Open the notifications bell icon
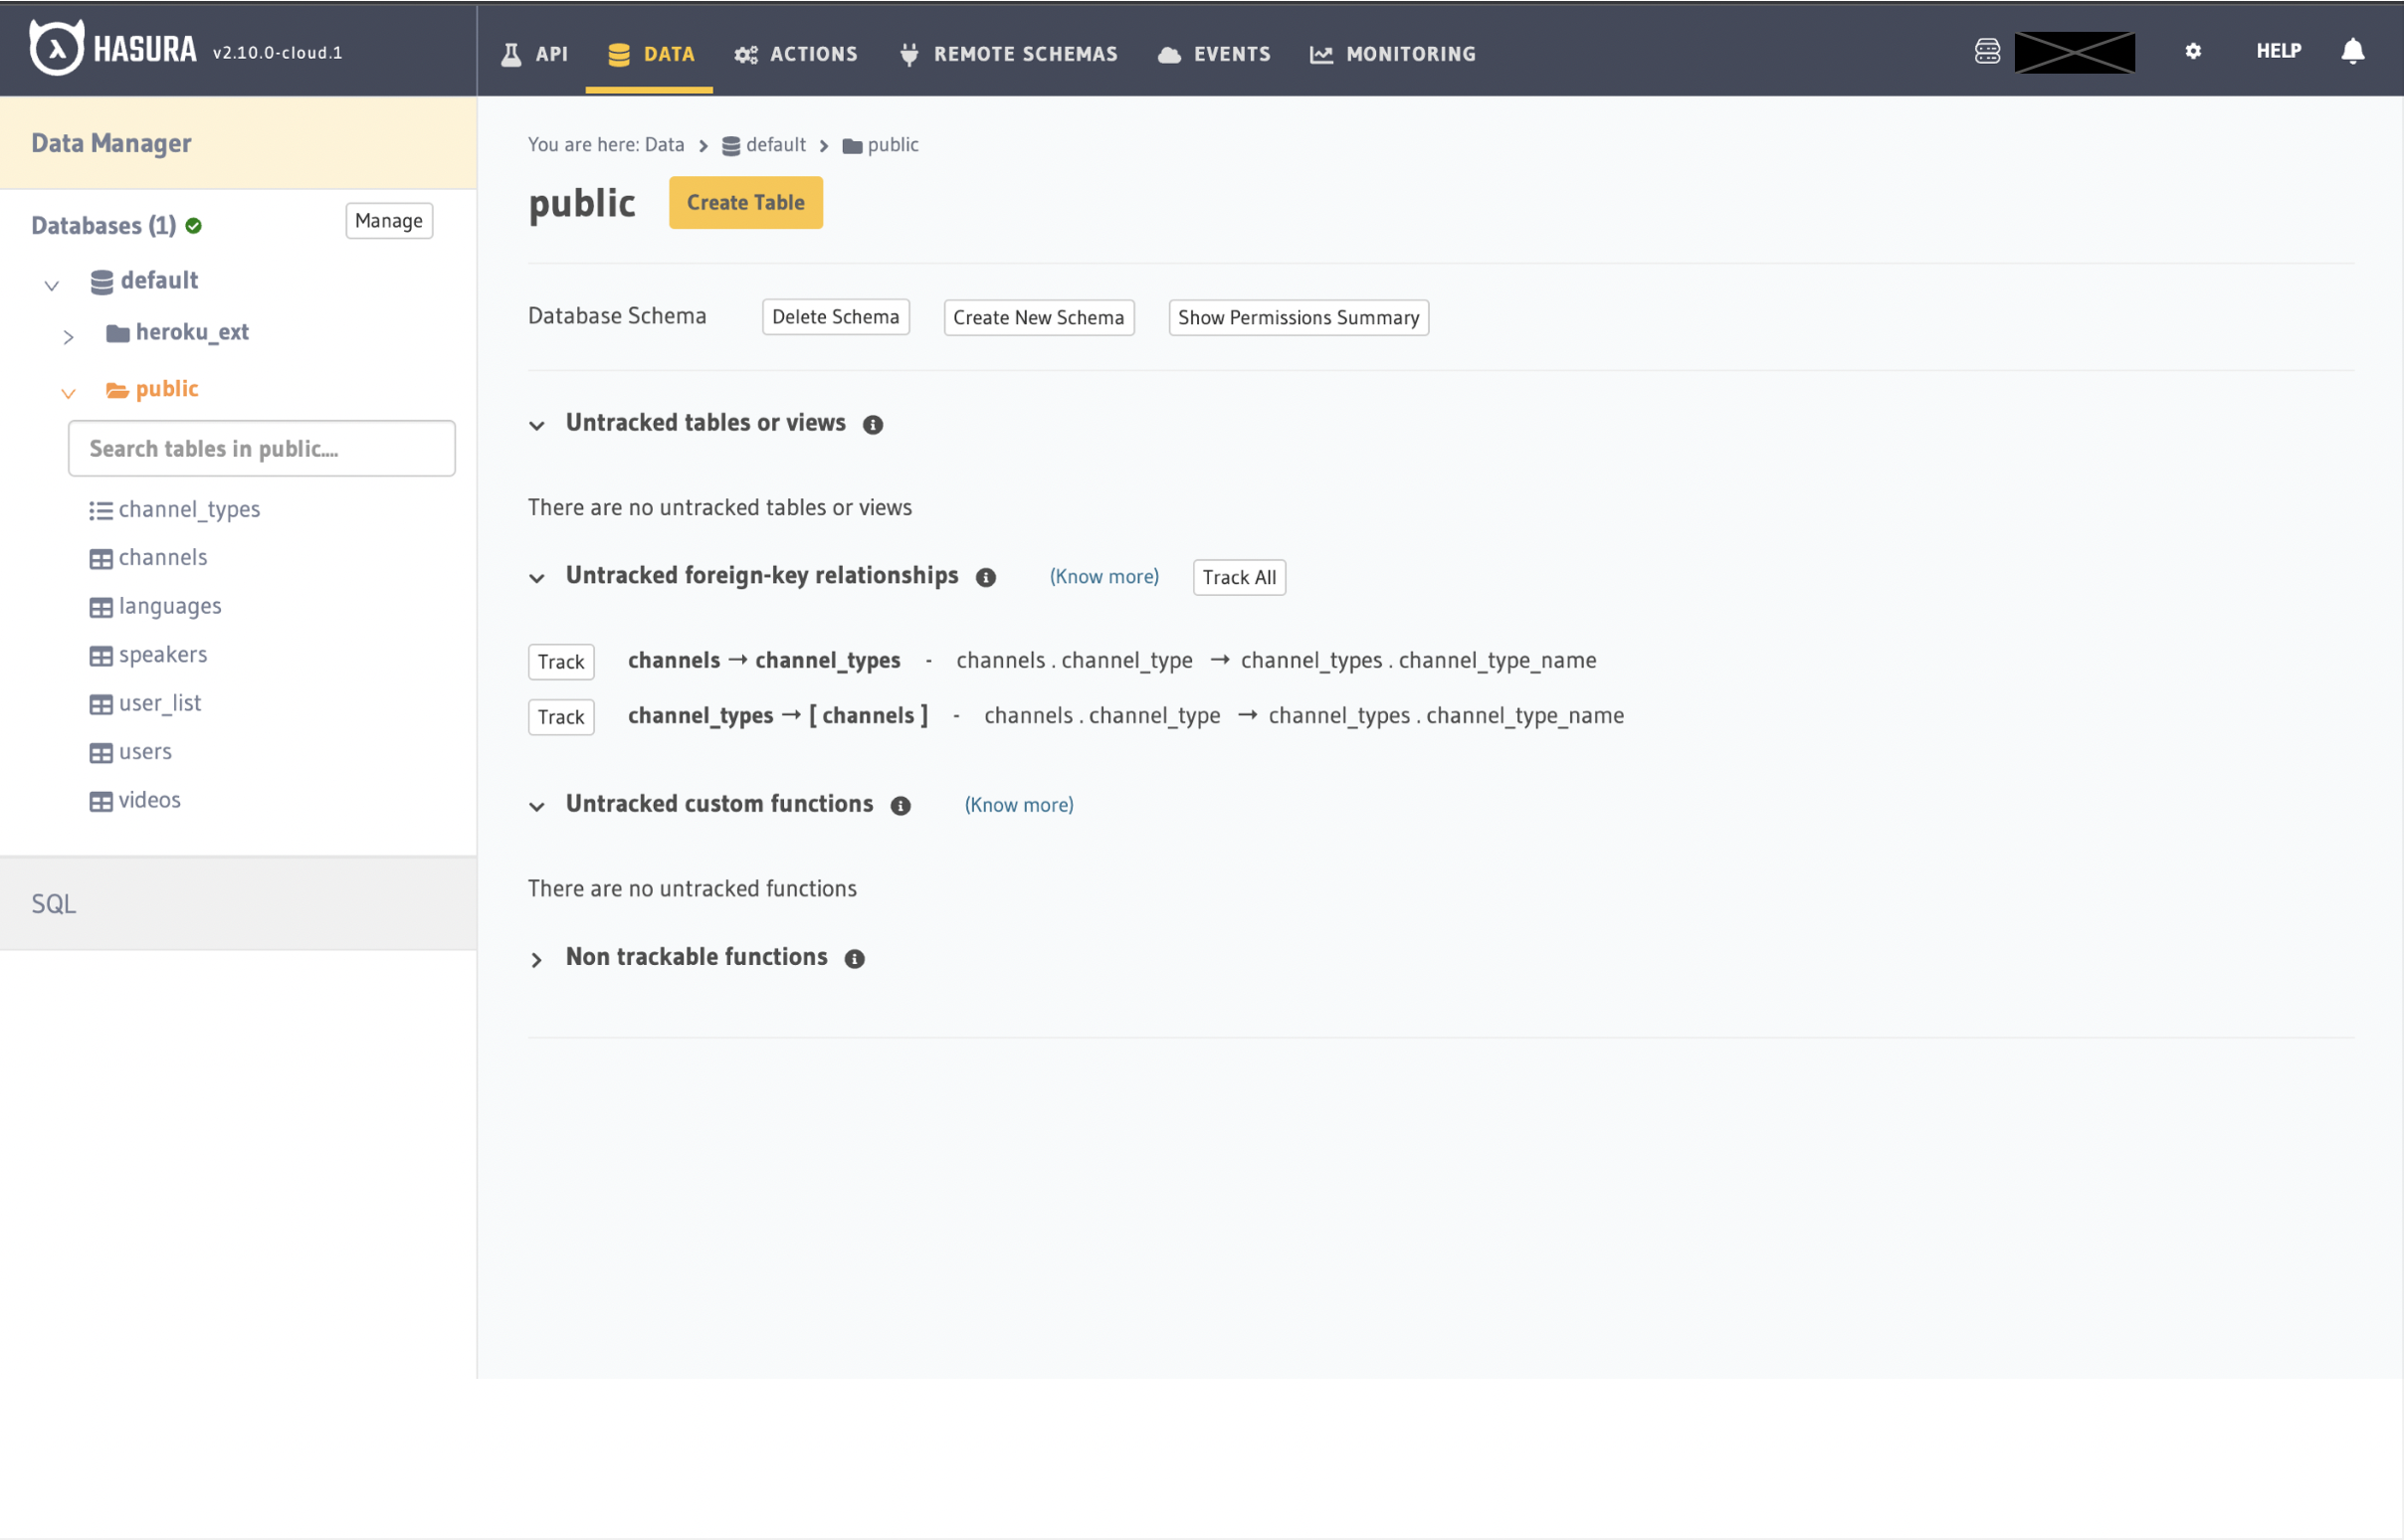This screenshot has width=2404, height=1540. pos(2352,51)
